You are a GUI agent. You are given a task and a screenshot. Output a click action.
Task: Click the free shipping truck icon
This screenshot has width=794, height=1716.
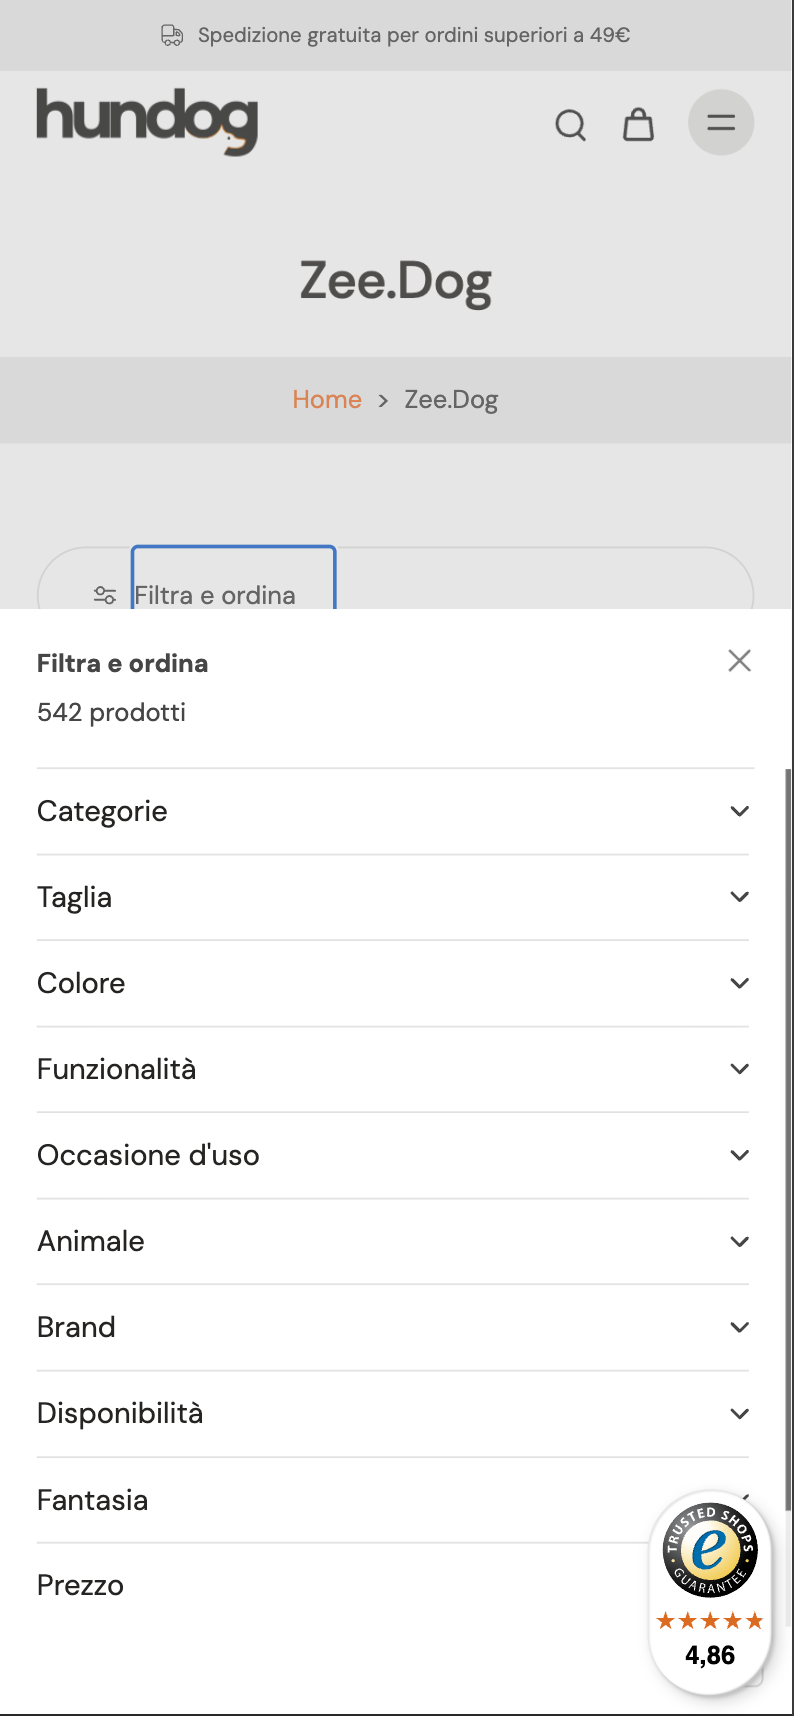click(172, 36)
